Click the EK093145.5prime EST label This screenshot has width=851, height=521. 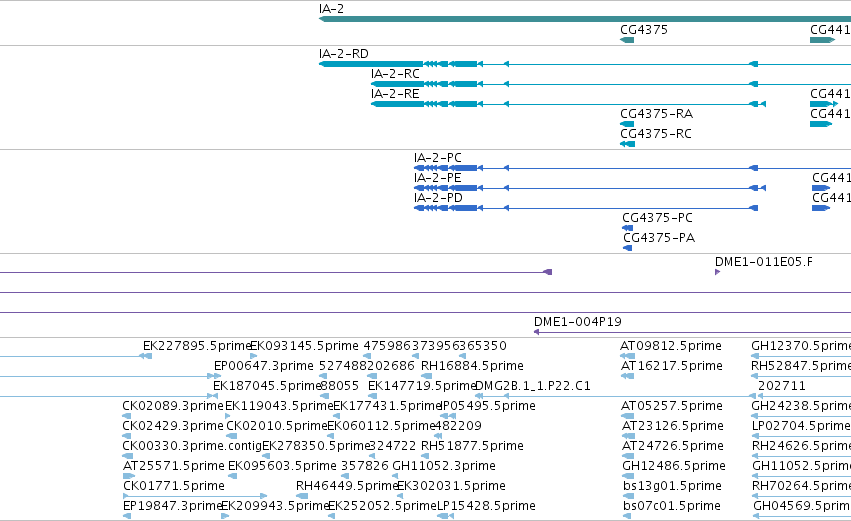click(304, 346)
